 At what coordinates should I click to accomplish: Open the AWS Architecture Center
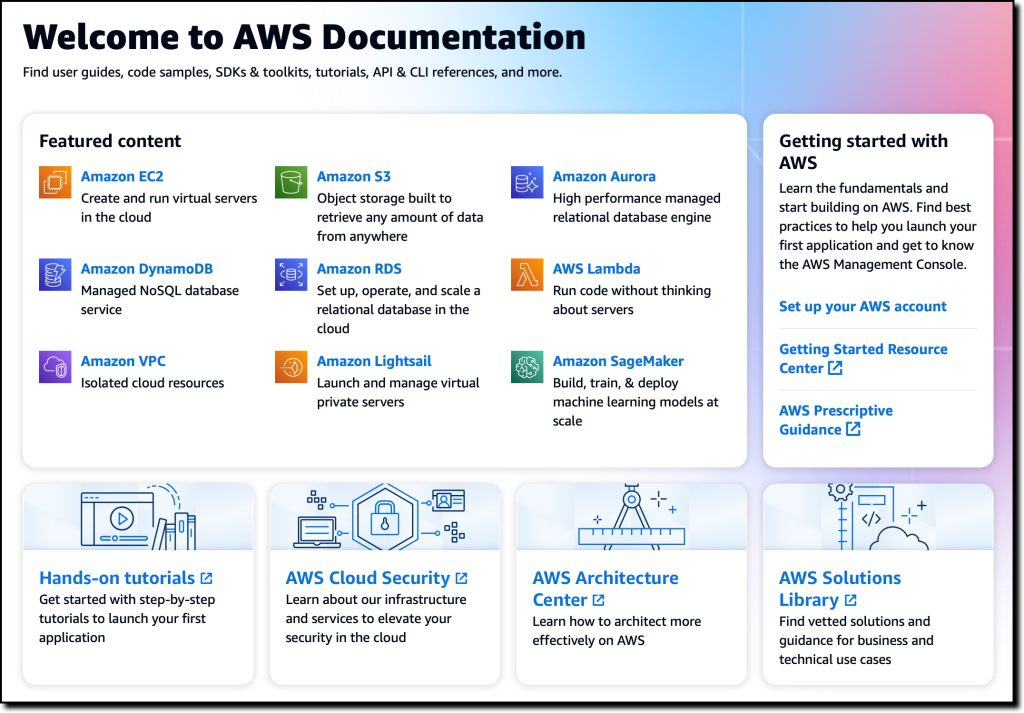point(605,578)
